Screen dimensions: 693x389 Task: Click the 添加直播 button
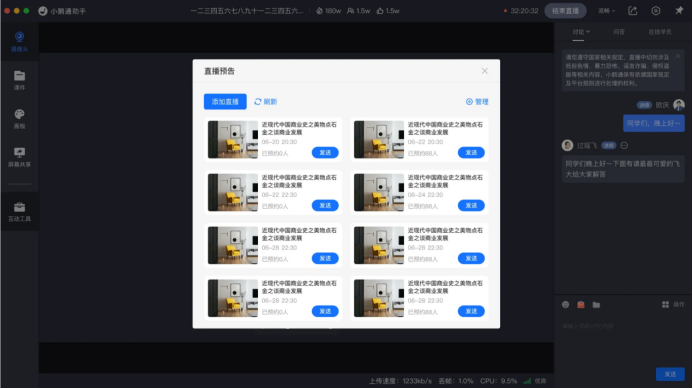point(225,102)
